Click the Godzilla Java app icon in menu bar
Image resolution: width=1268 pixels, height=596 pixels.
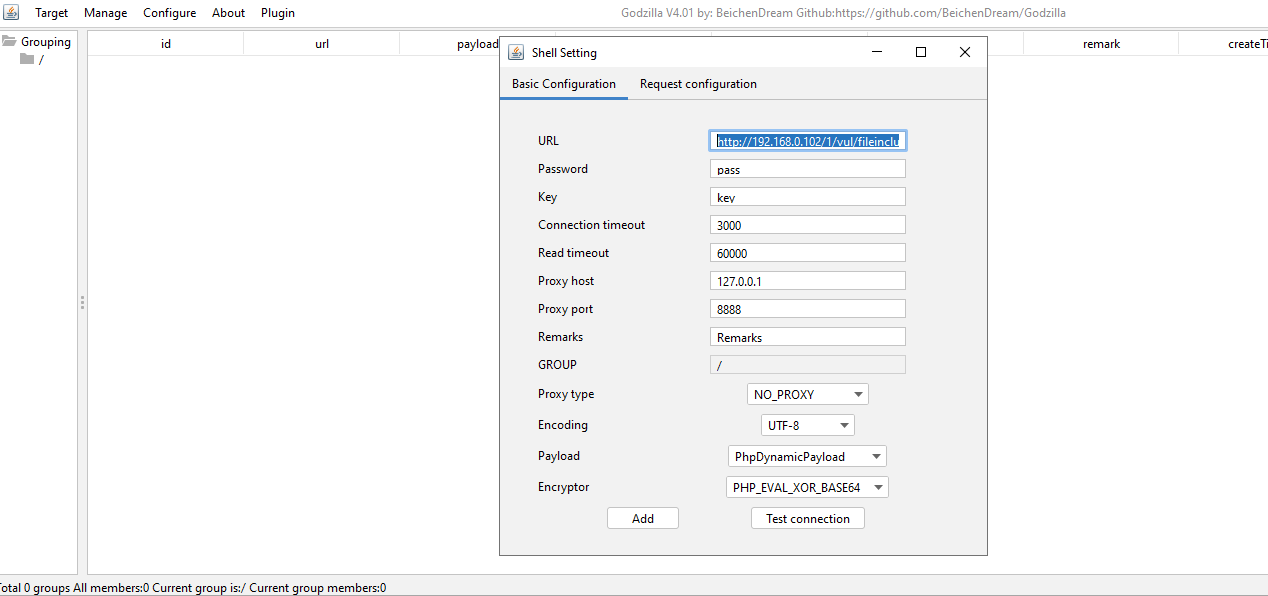coord(12,13)
